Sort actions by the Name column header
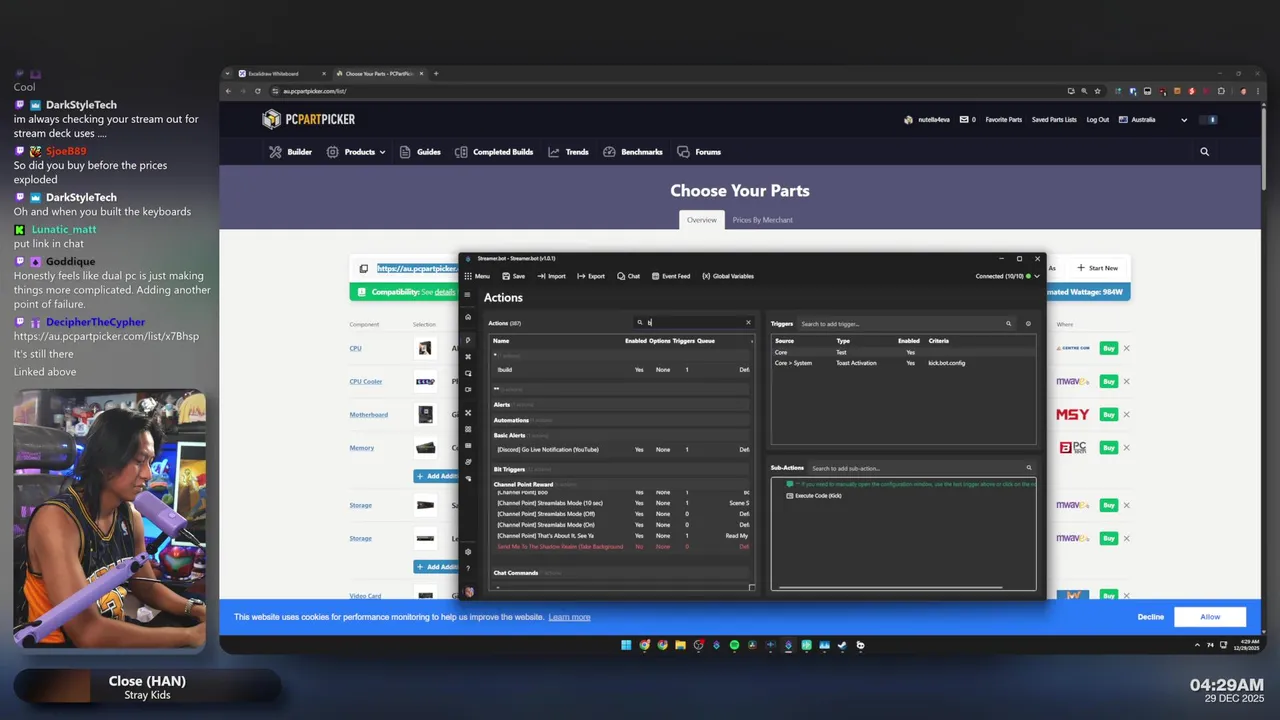Viewport: 1280px width, 720px height. tap(501, 341)
